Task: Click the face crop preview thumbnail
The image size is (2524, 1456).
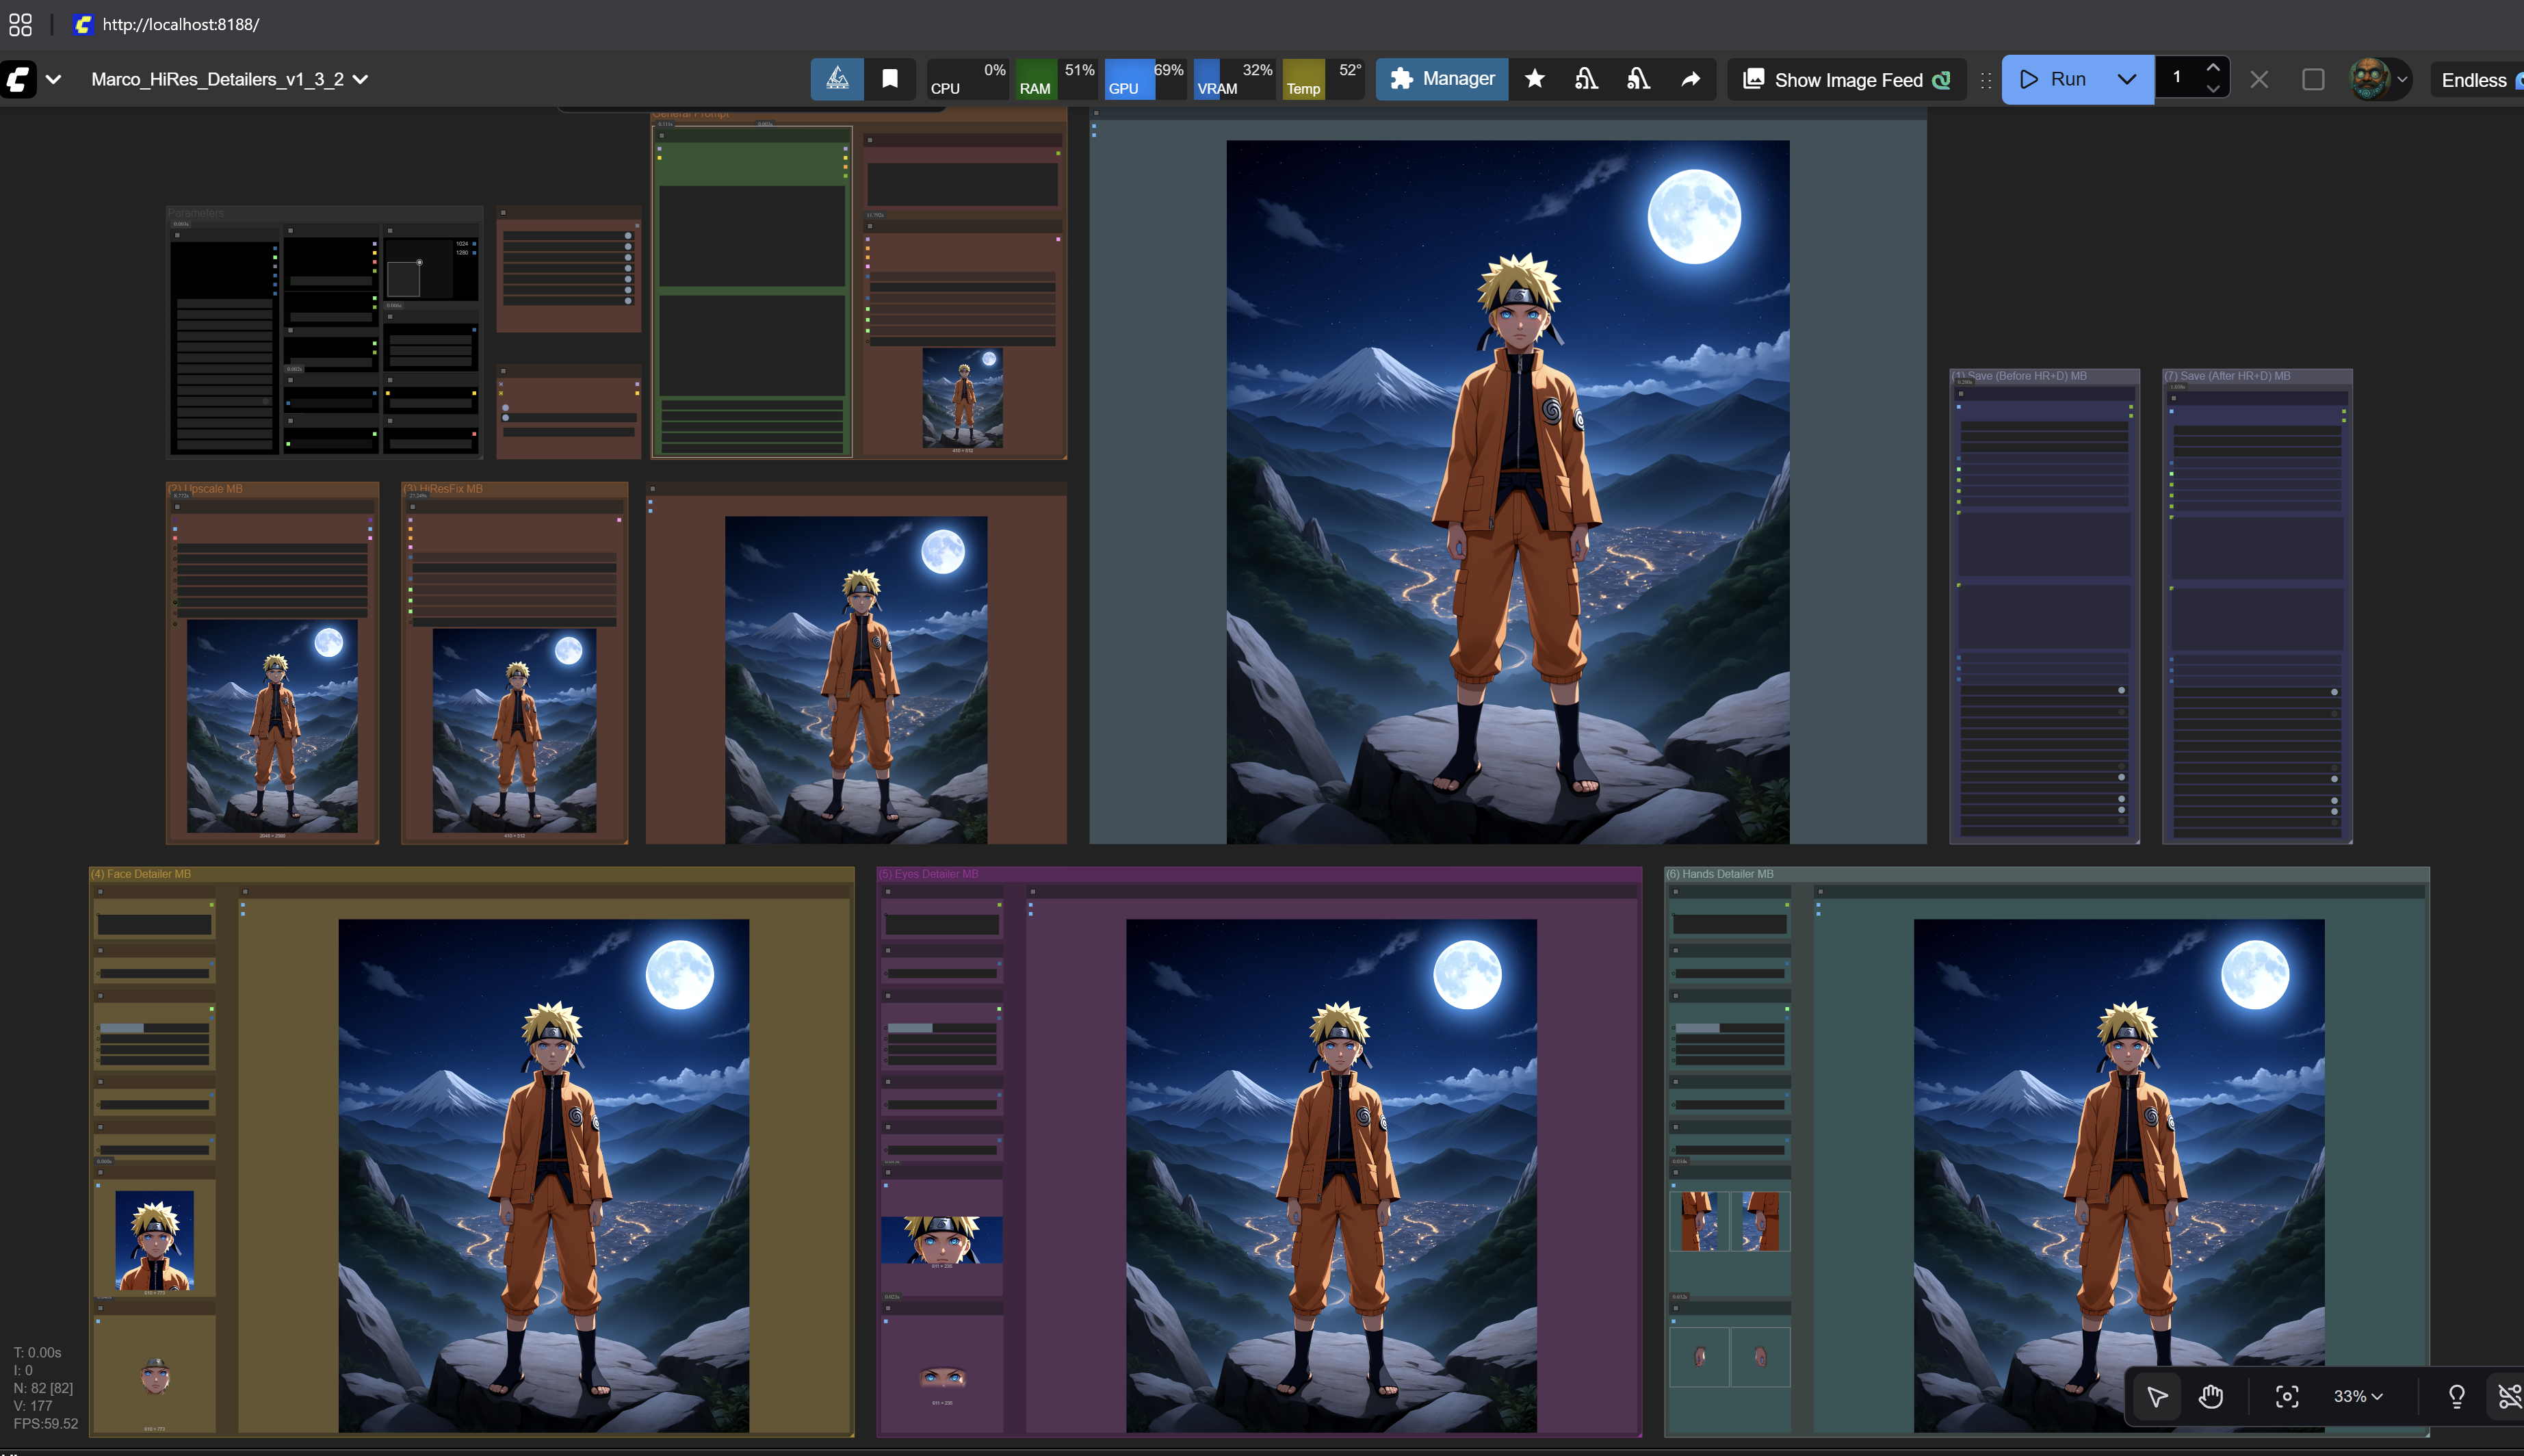Action: 154,1241
